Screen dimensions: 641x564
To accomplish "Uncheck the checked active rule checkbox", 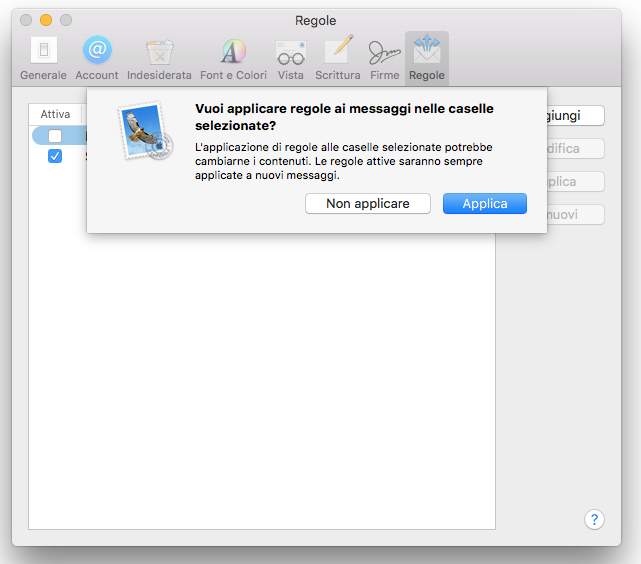I will [55, 156].
